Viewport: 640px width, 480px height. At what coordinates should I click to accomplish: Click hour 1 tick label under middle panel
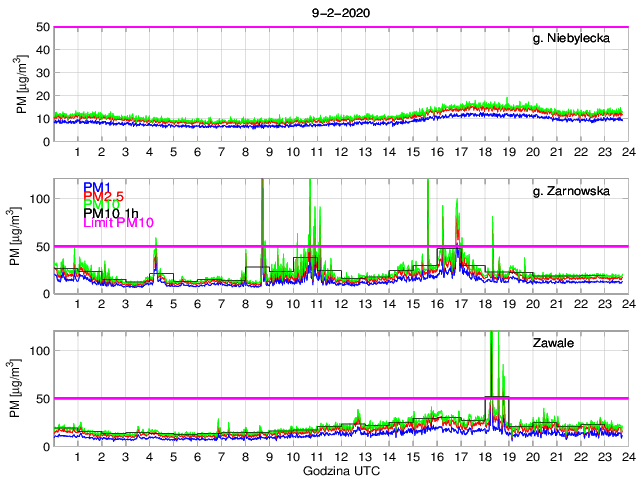point(77,303)
